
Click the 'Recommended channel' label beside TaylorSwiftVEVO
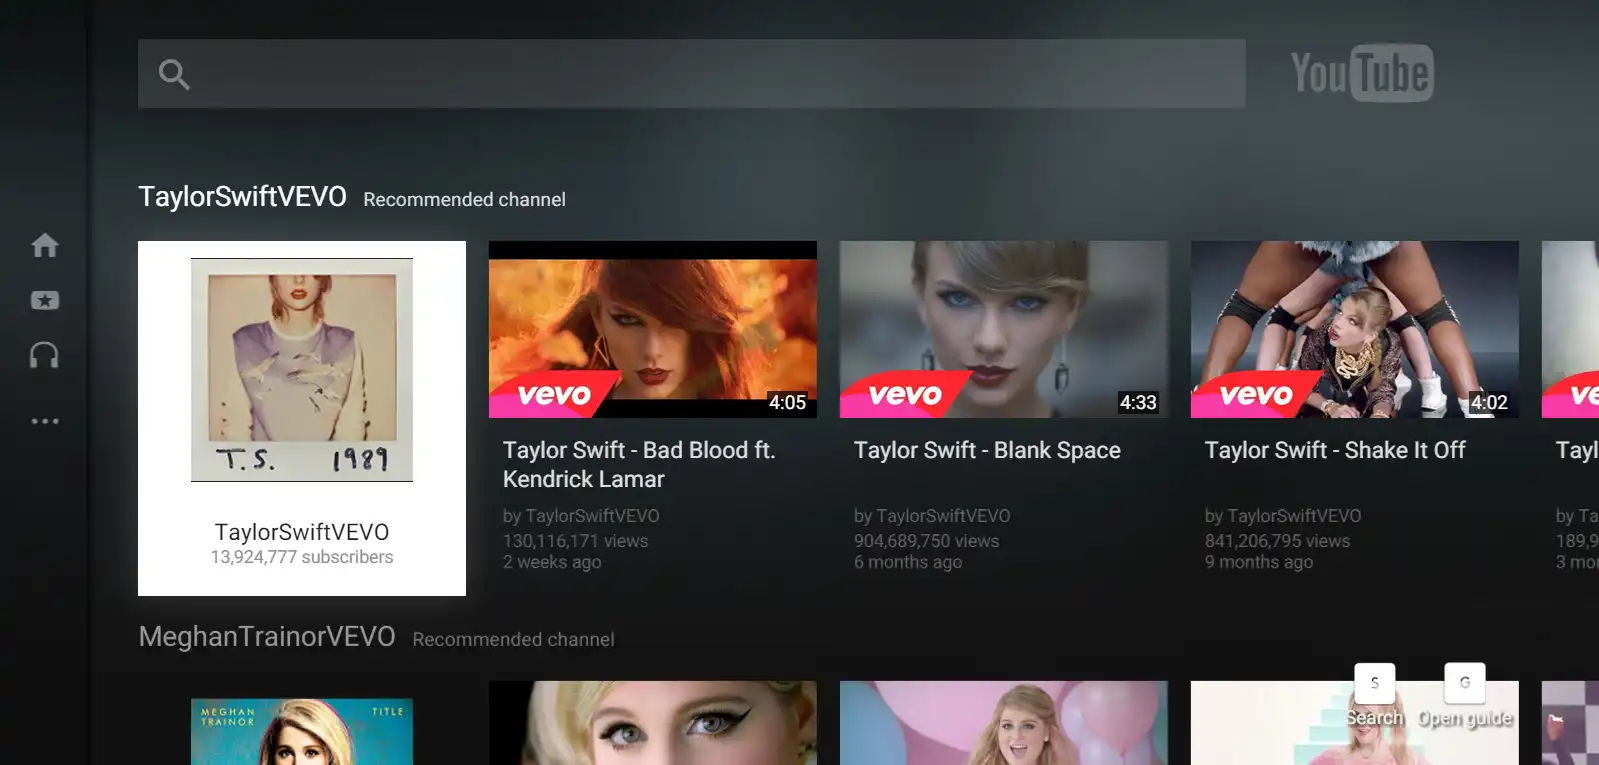pos(464,199)
